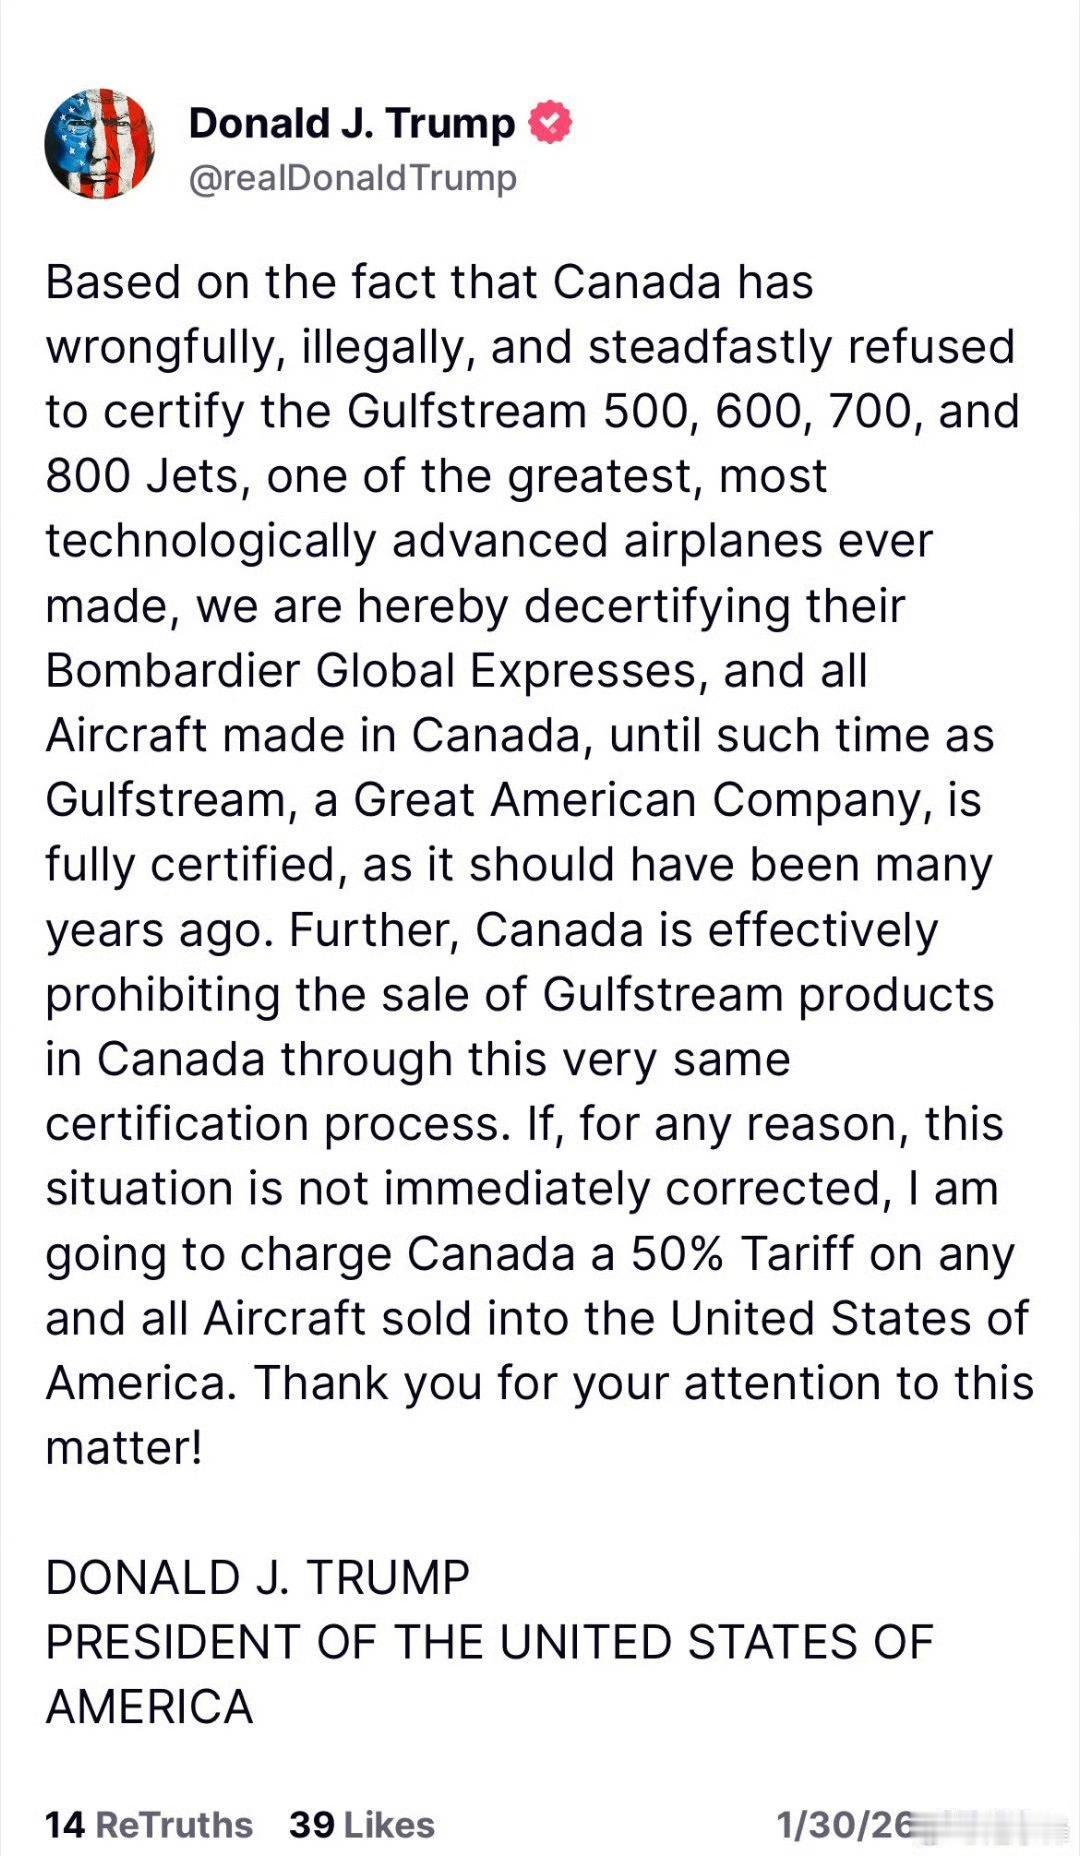This screenshot has width=1080, height=1856.
Task: Click "800 Jets" in the post text
Action: pos(143,477)
